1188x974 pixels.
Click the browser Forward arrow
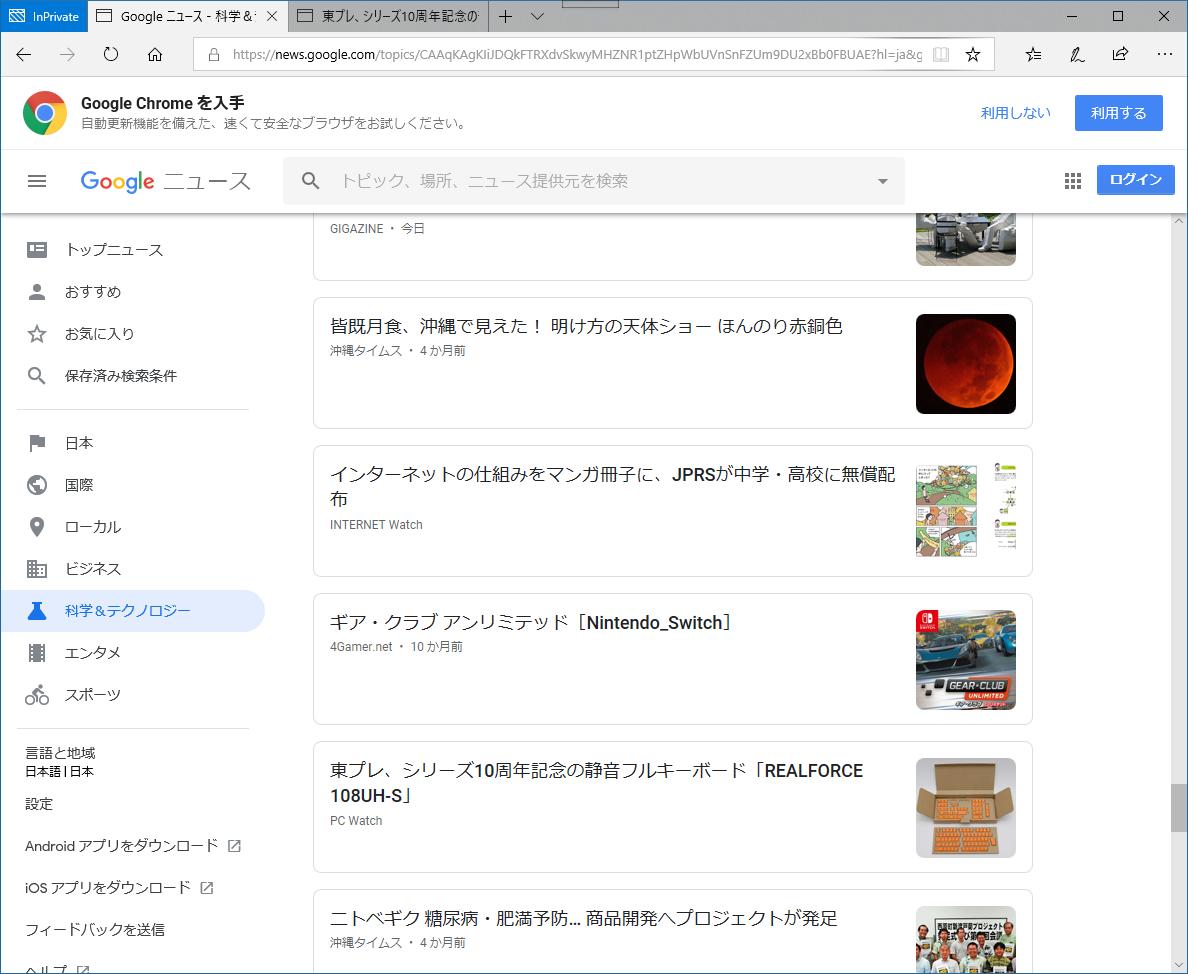tap(67, 55)
